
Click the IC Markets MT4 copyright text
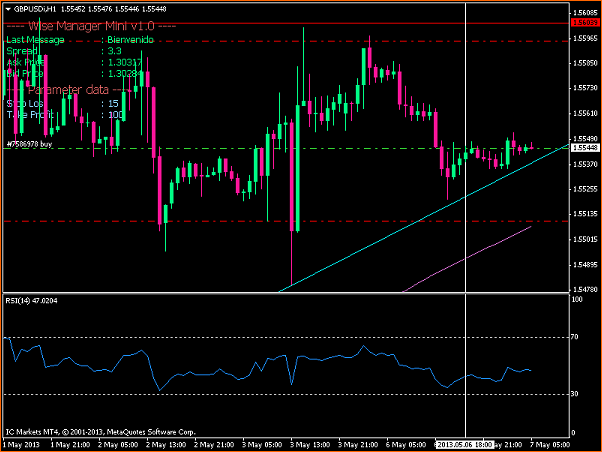tap(101, 432)
